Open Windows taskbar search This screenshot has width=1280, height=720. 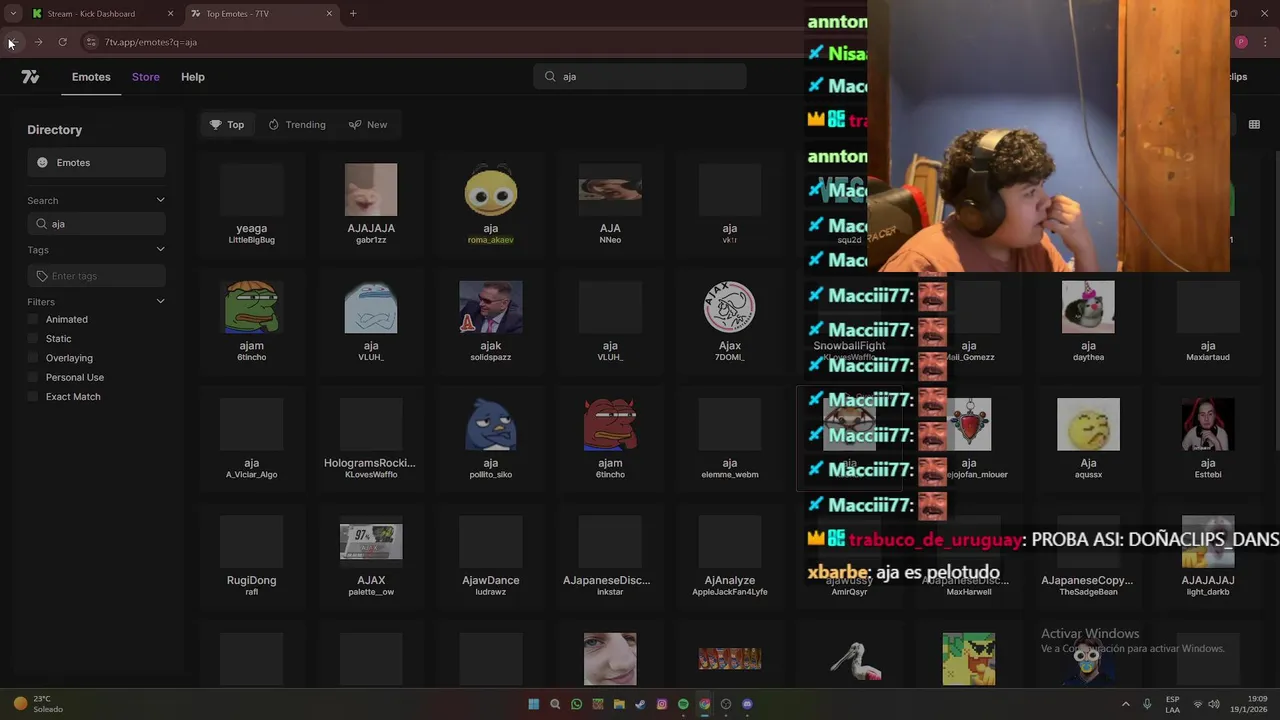(x=555, y=704)
